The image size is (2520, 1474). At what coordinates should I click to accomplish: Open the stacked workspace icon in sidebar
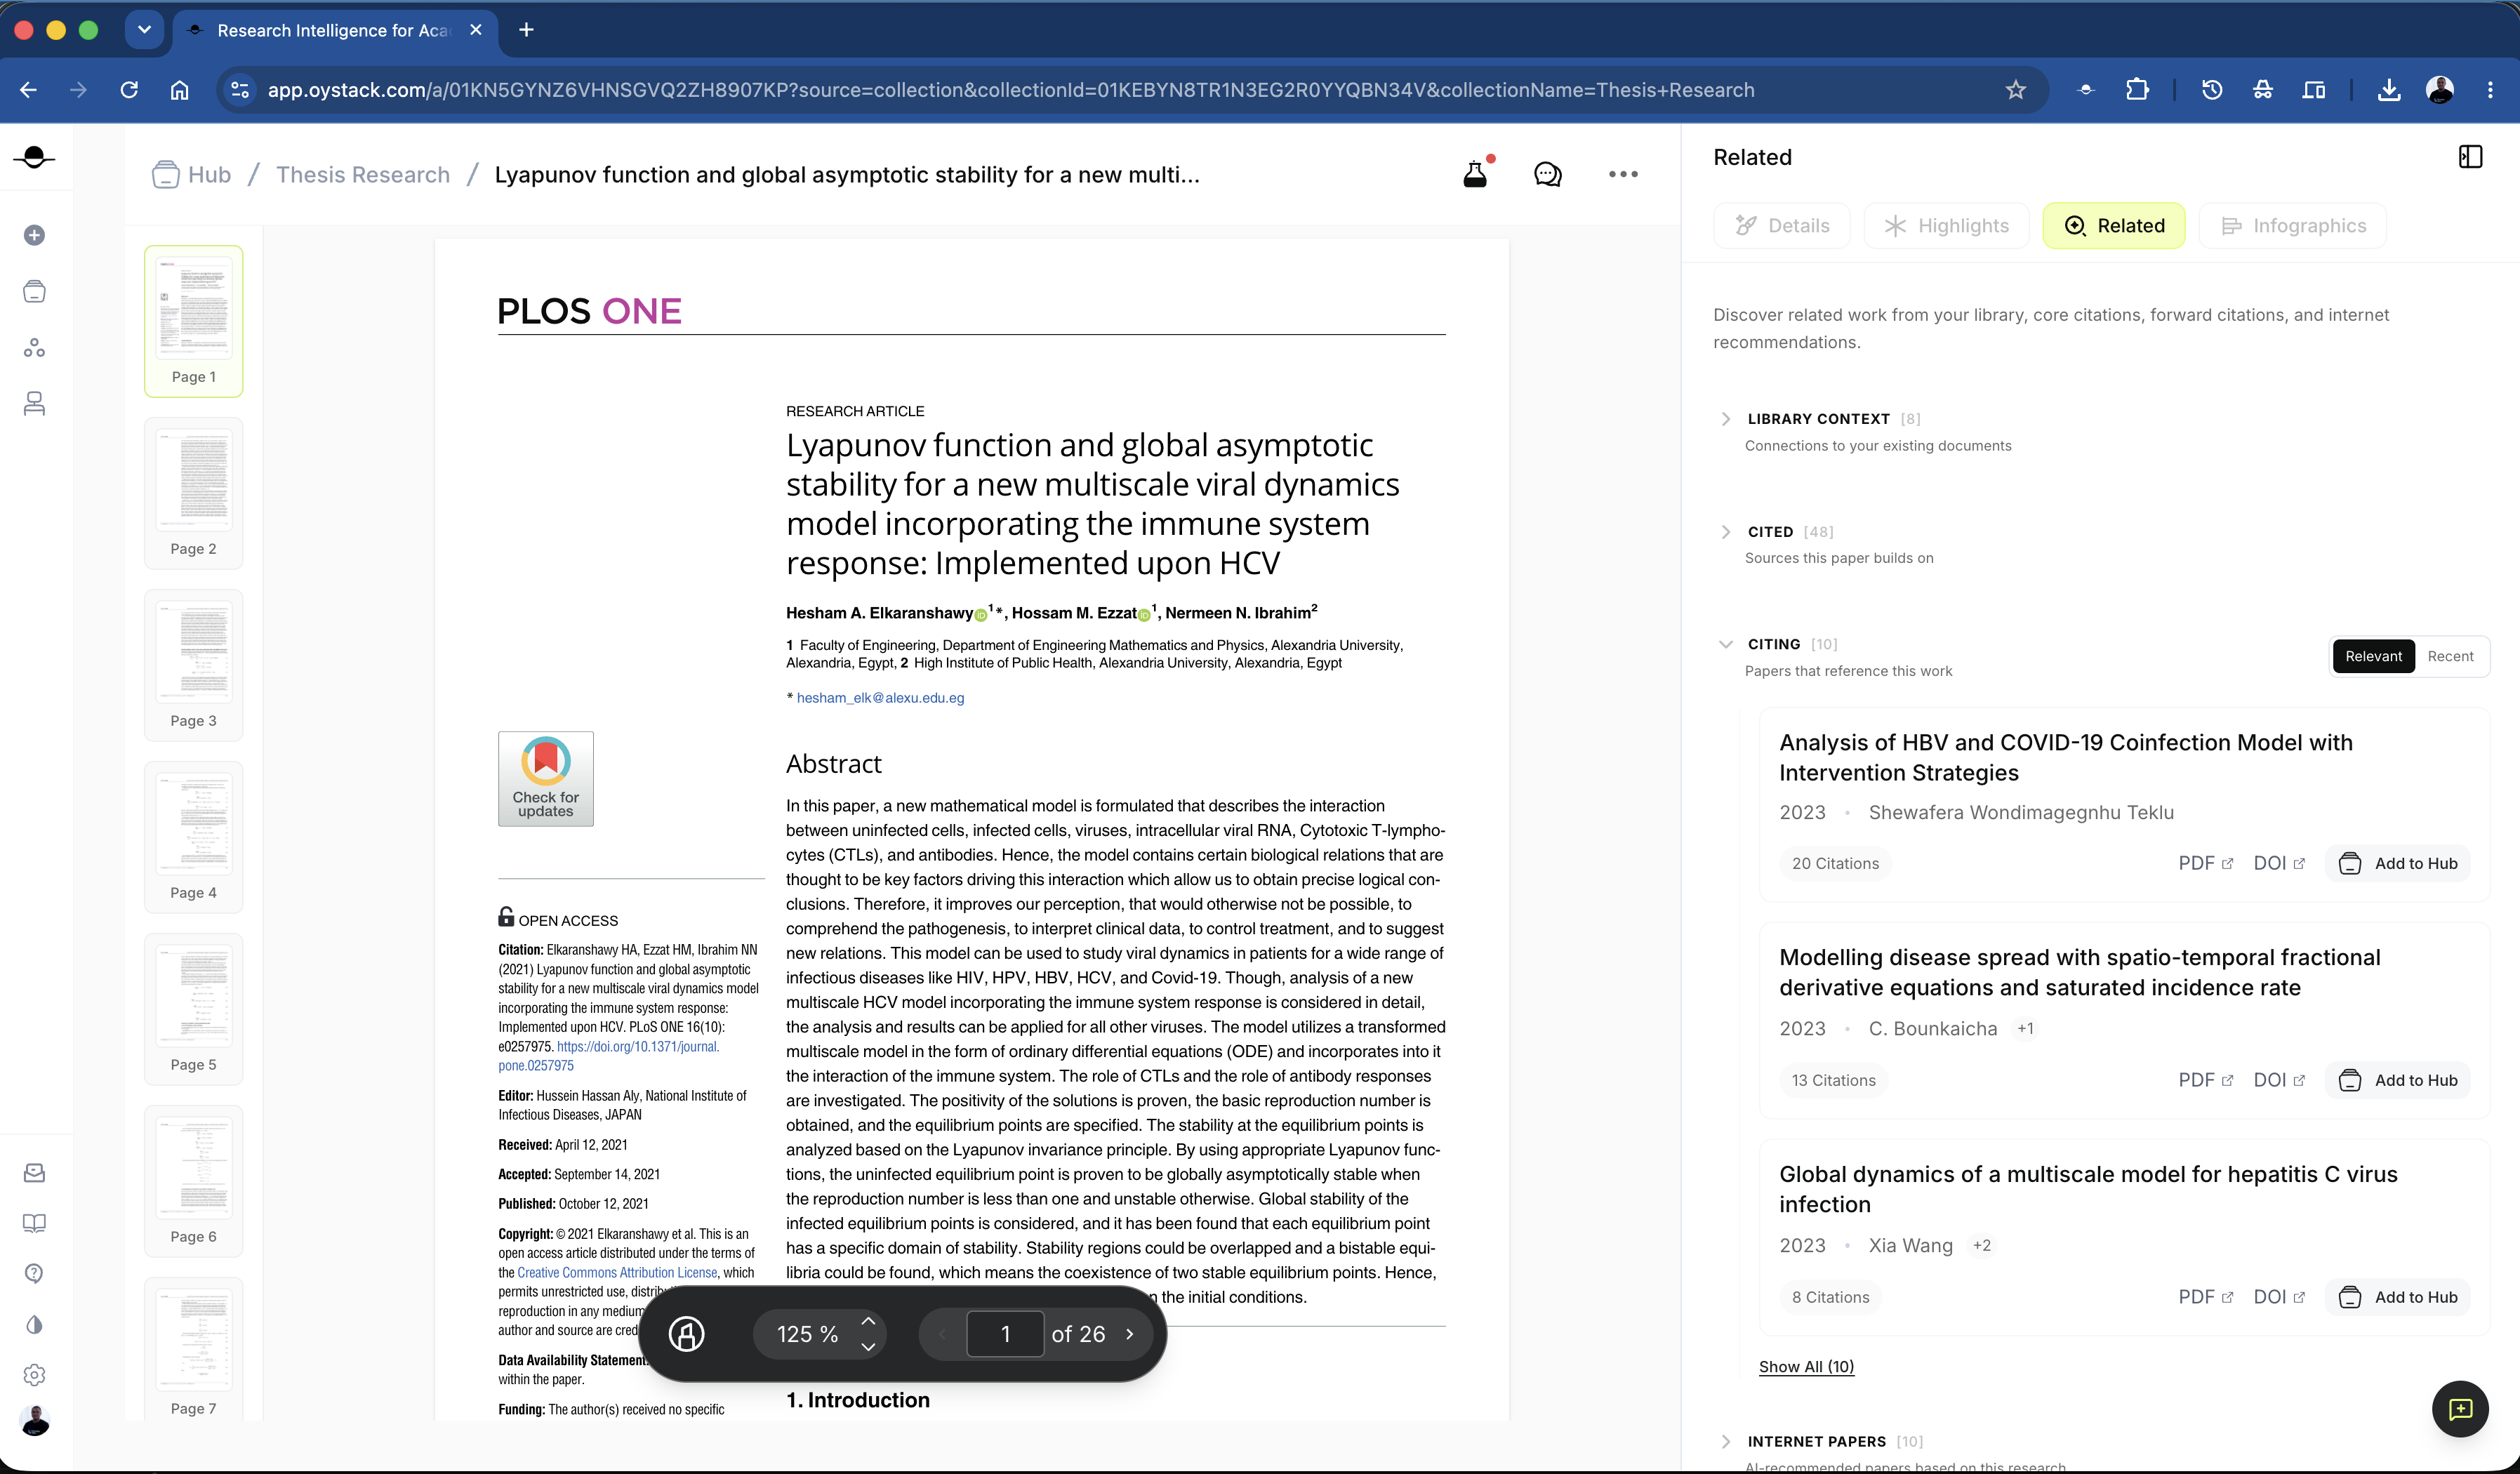35,404
